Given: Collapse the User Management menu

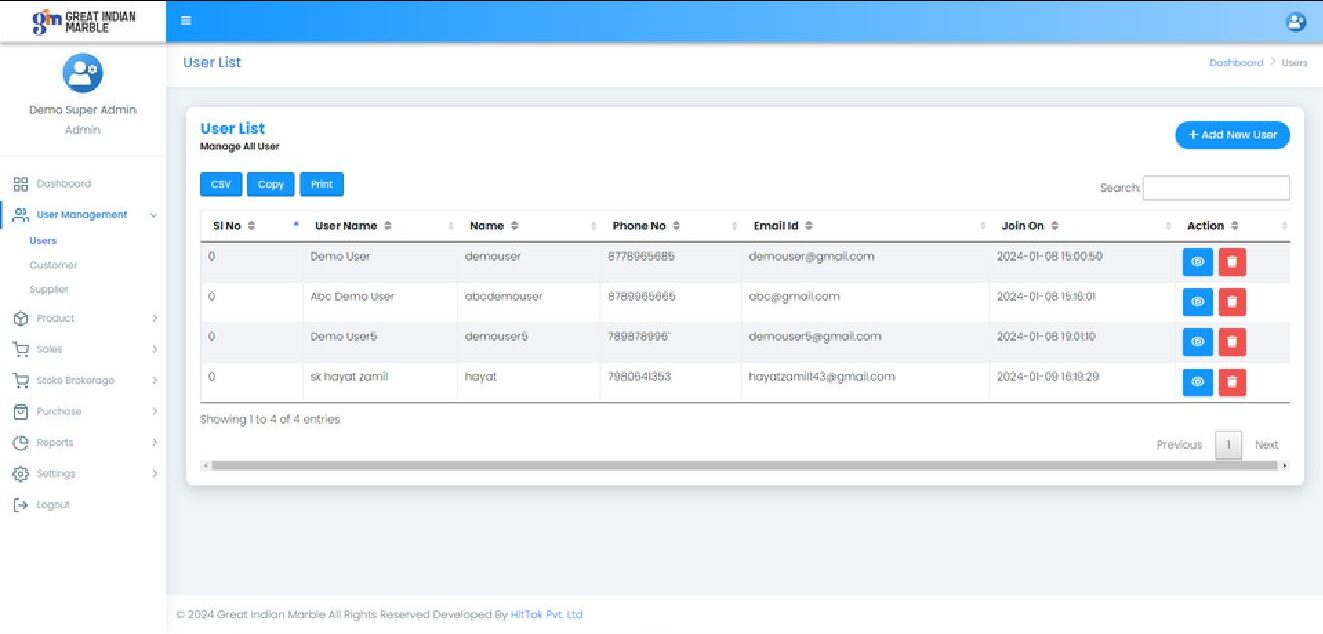Looking at the screenshot, I should tap(153, 215).
